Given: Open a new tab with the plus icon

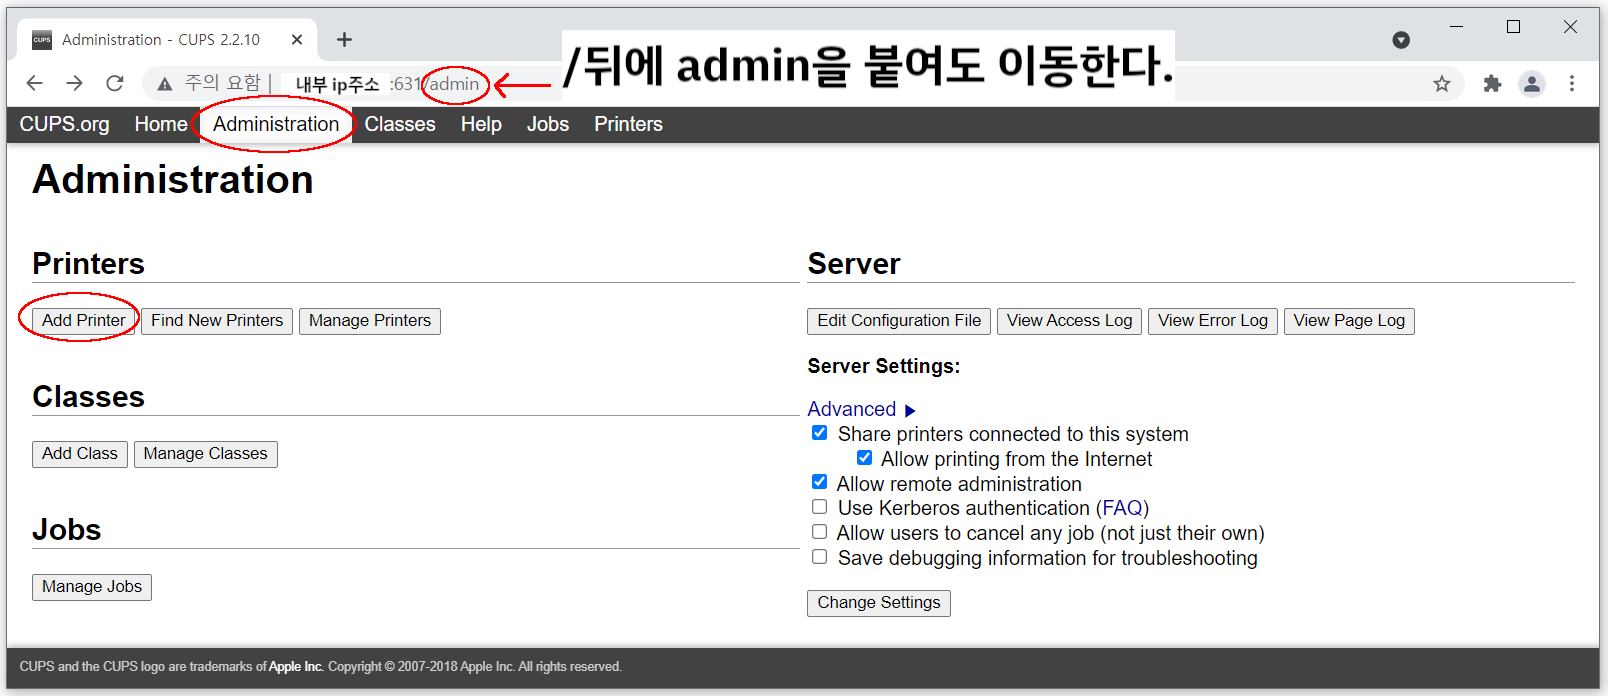Looking at the screenshot, I should tap(345, 39).
